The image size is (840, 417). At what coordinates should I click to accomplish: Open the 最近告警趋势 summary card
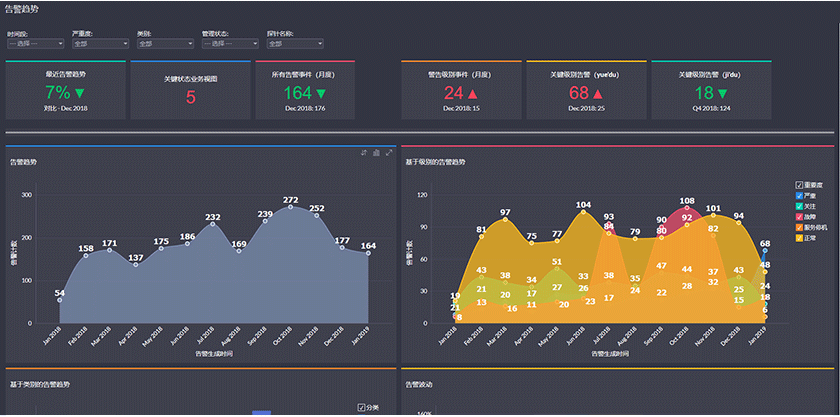[66, 91]
